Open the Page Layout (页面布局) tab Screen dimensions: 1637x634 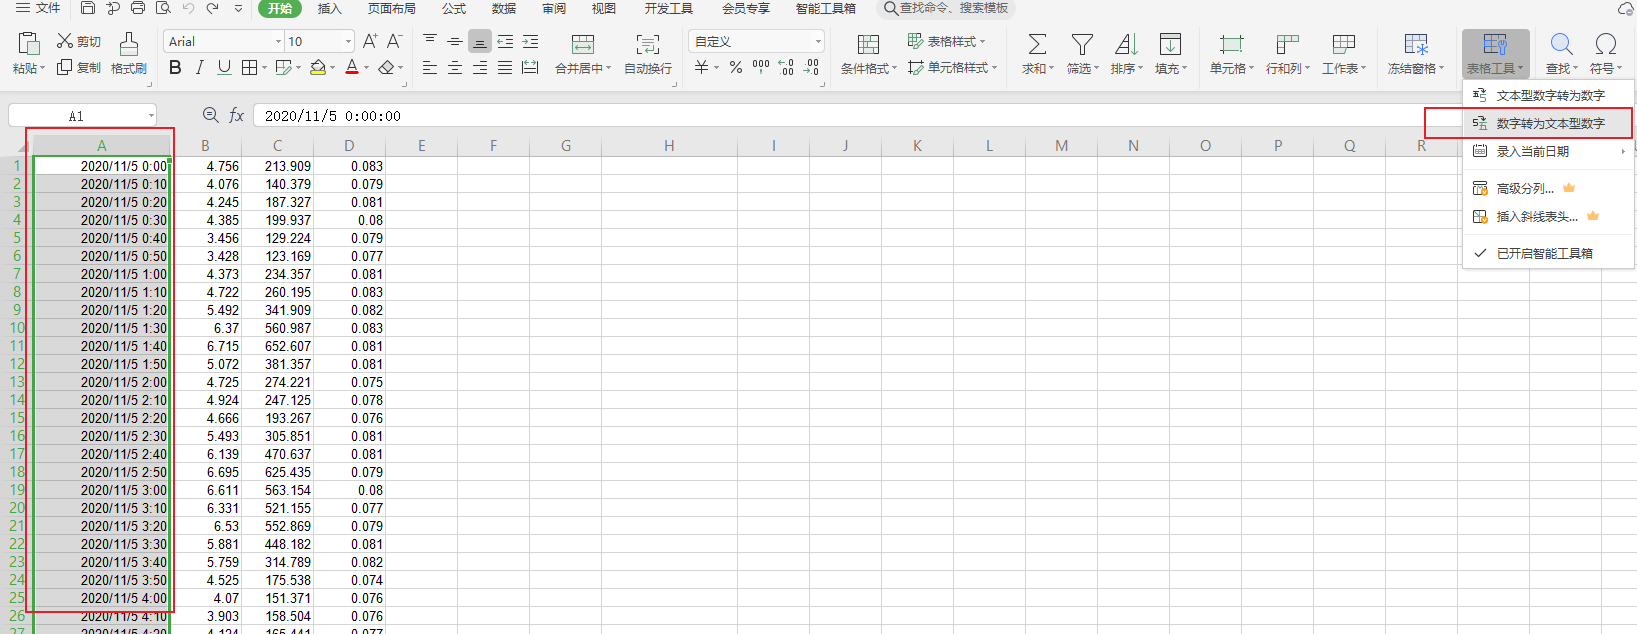coord(391,8)
